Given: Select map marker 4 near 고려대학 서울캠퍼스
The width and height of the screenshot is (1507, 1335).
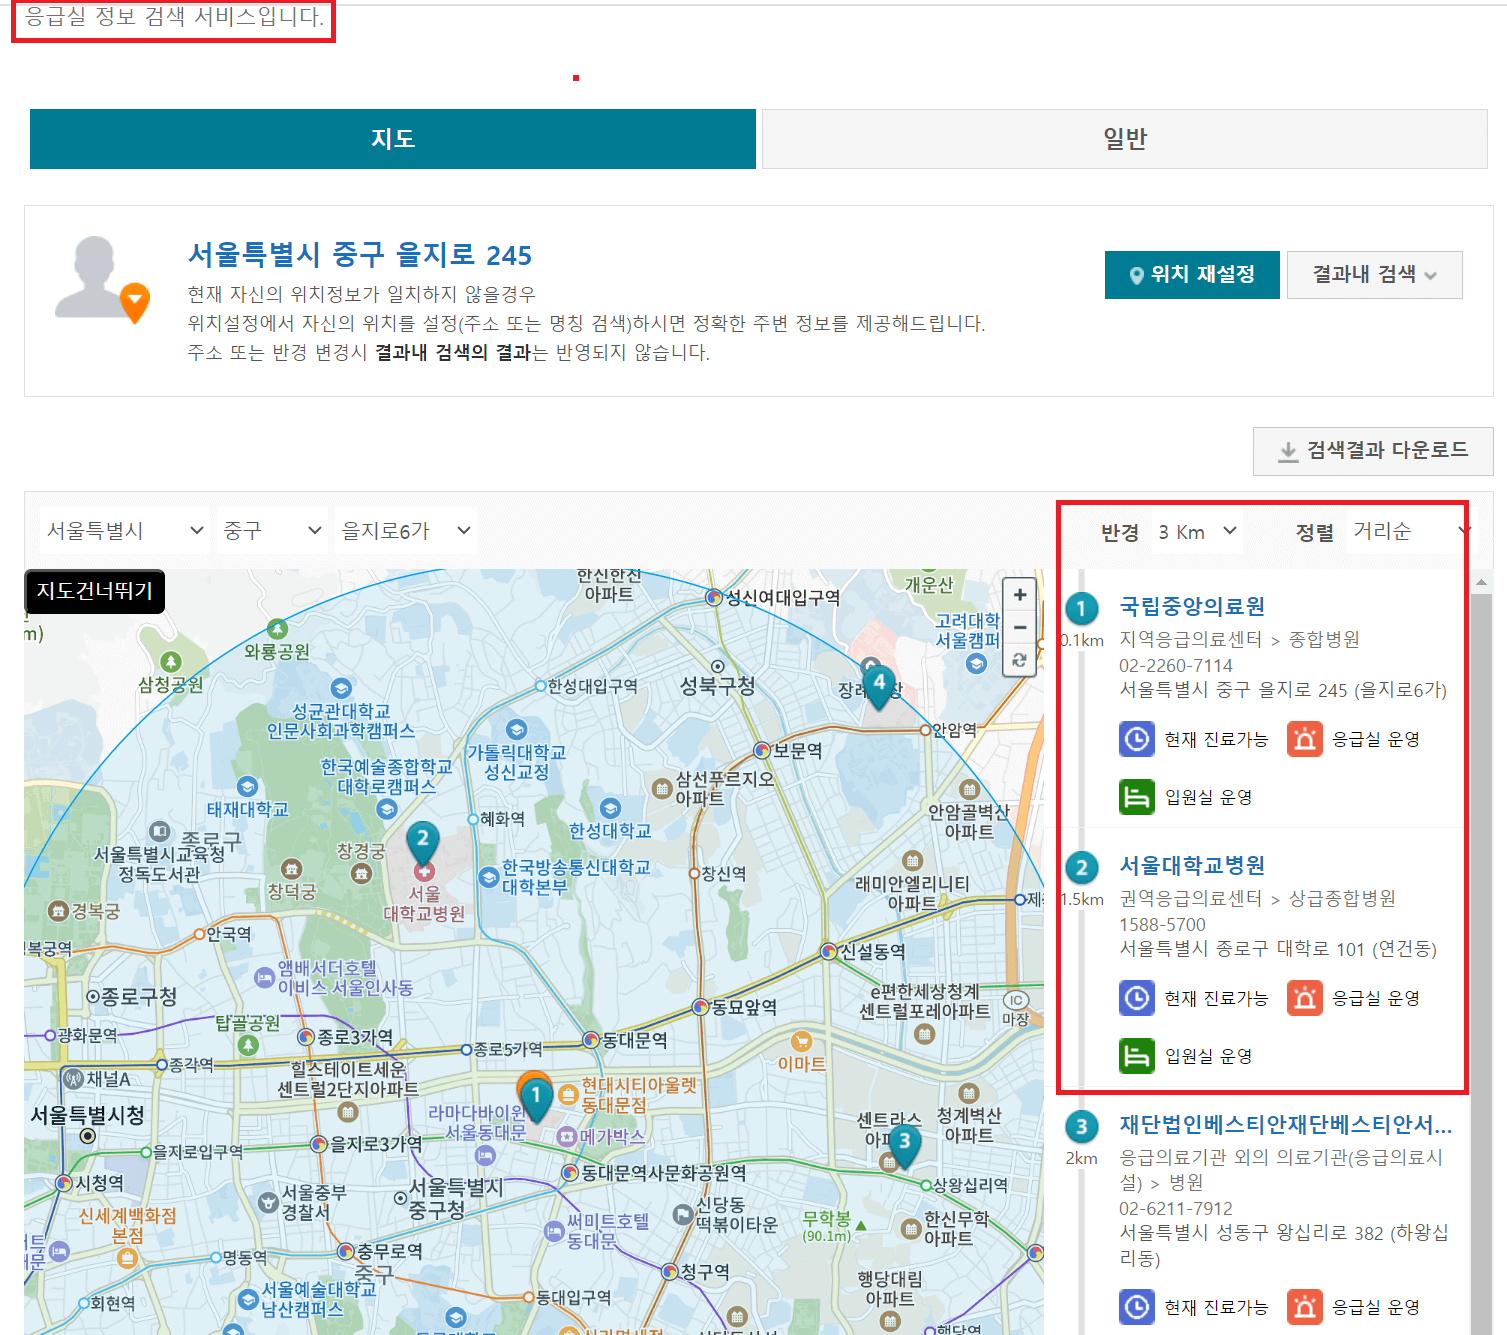Looking at the screenshot, I should [x=878, y=686].
